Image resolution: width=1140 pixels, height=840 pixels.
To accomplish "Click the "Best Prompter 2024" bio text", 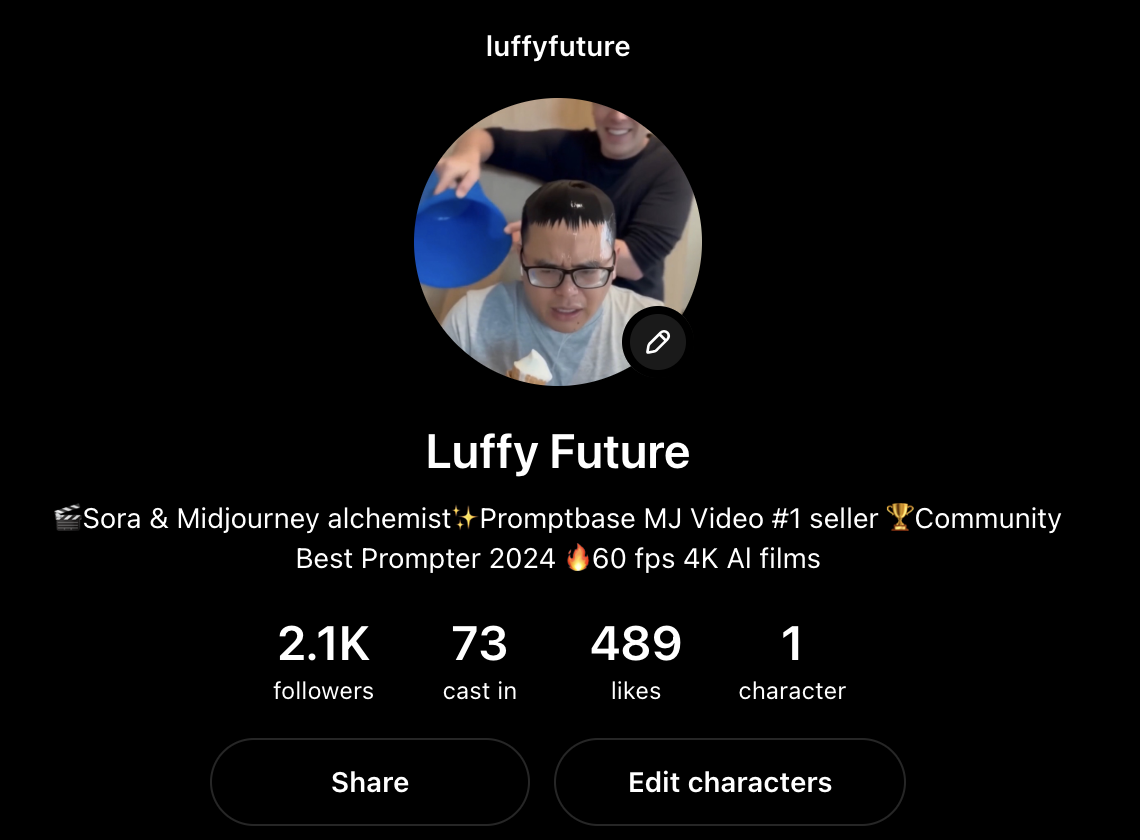I will tap(425, 559).
